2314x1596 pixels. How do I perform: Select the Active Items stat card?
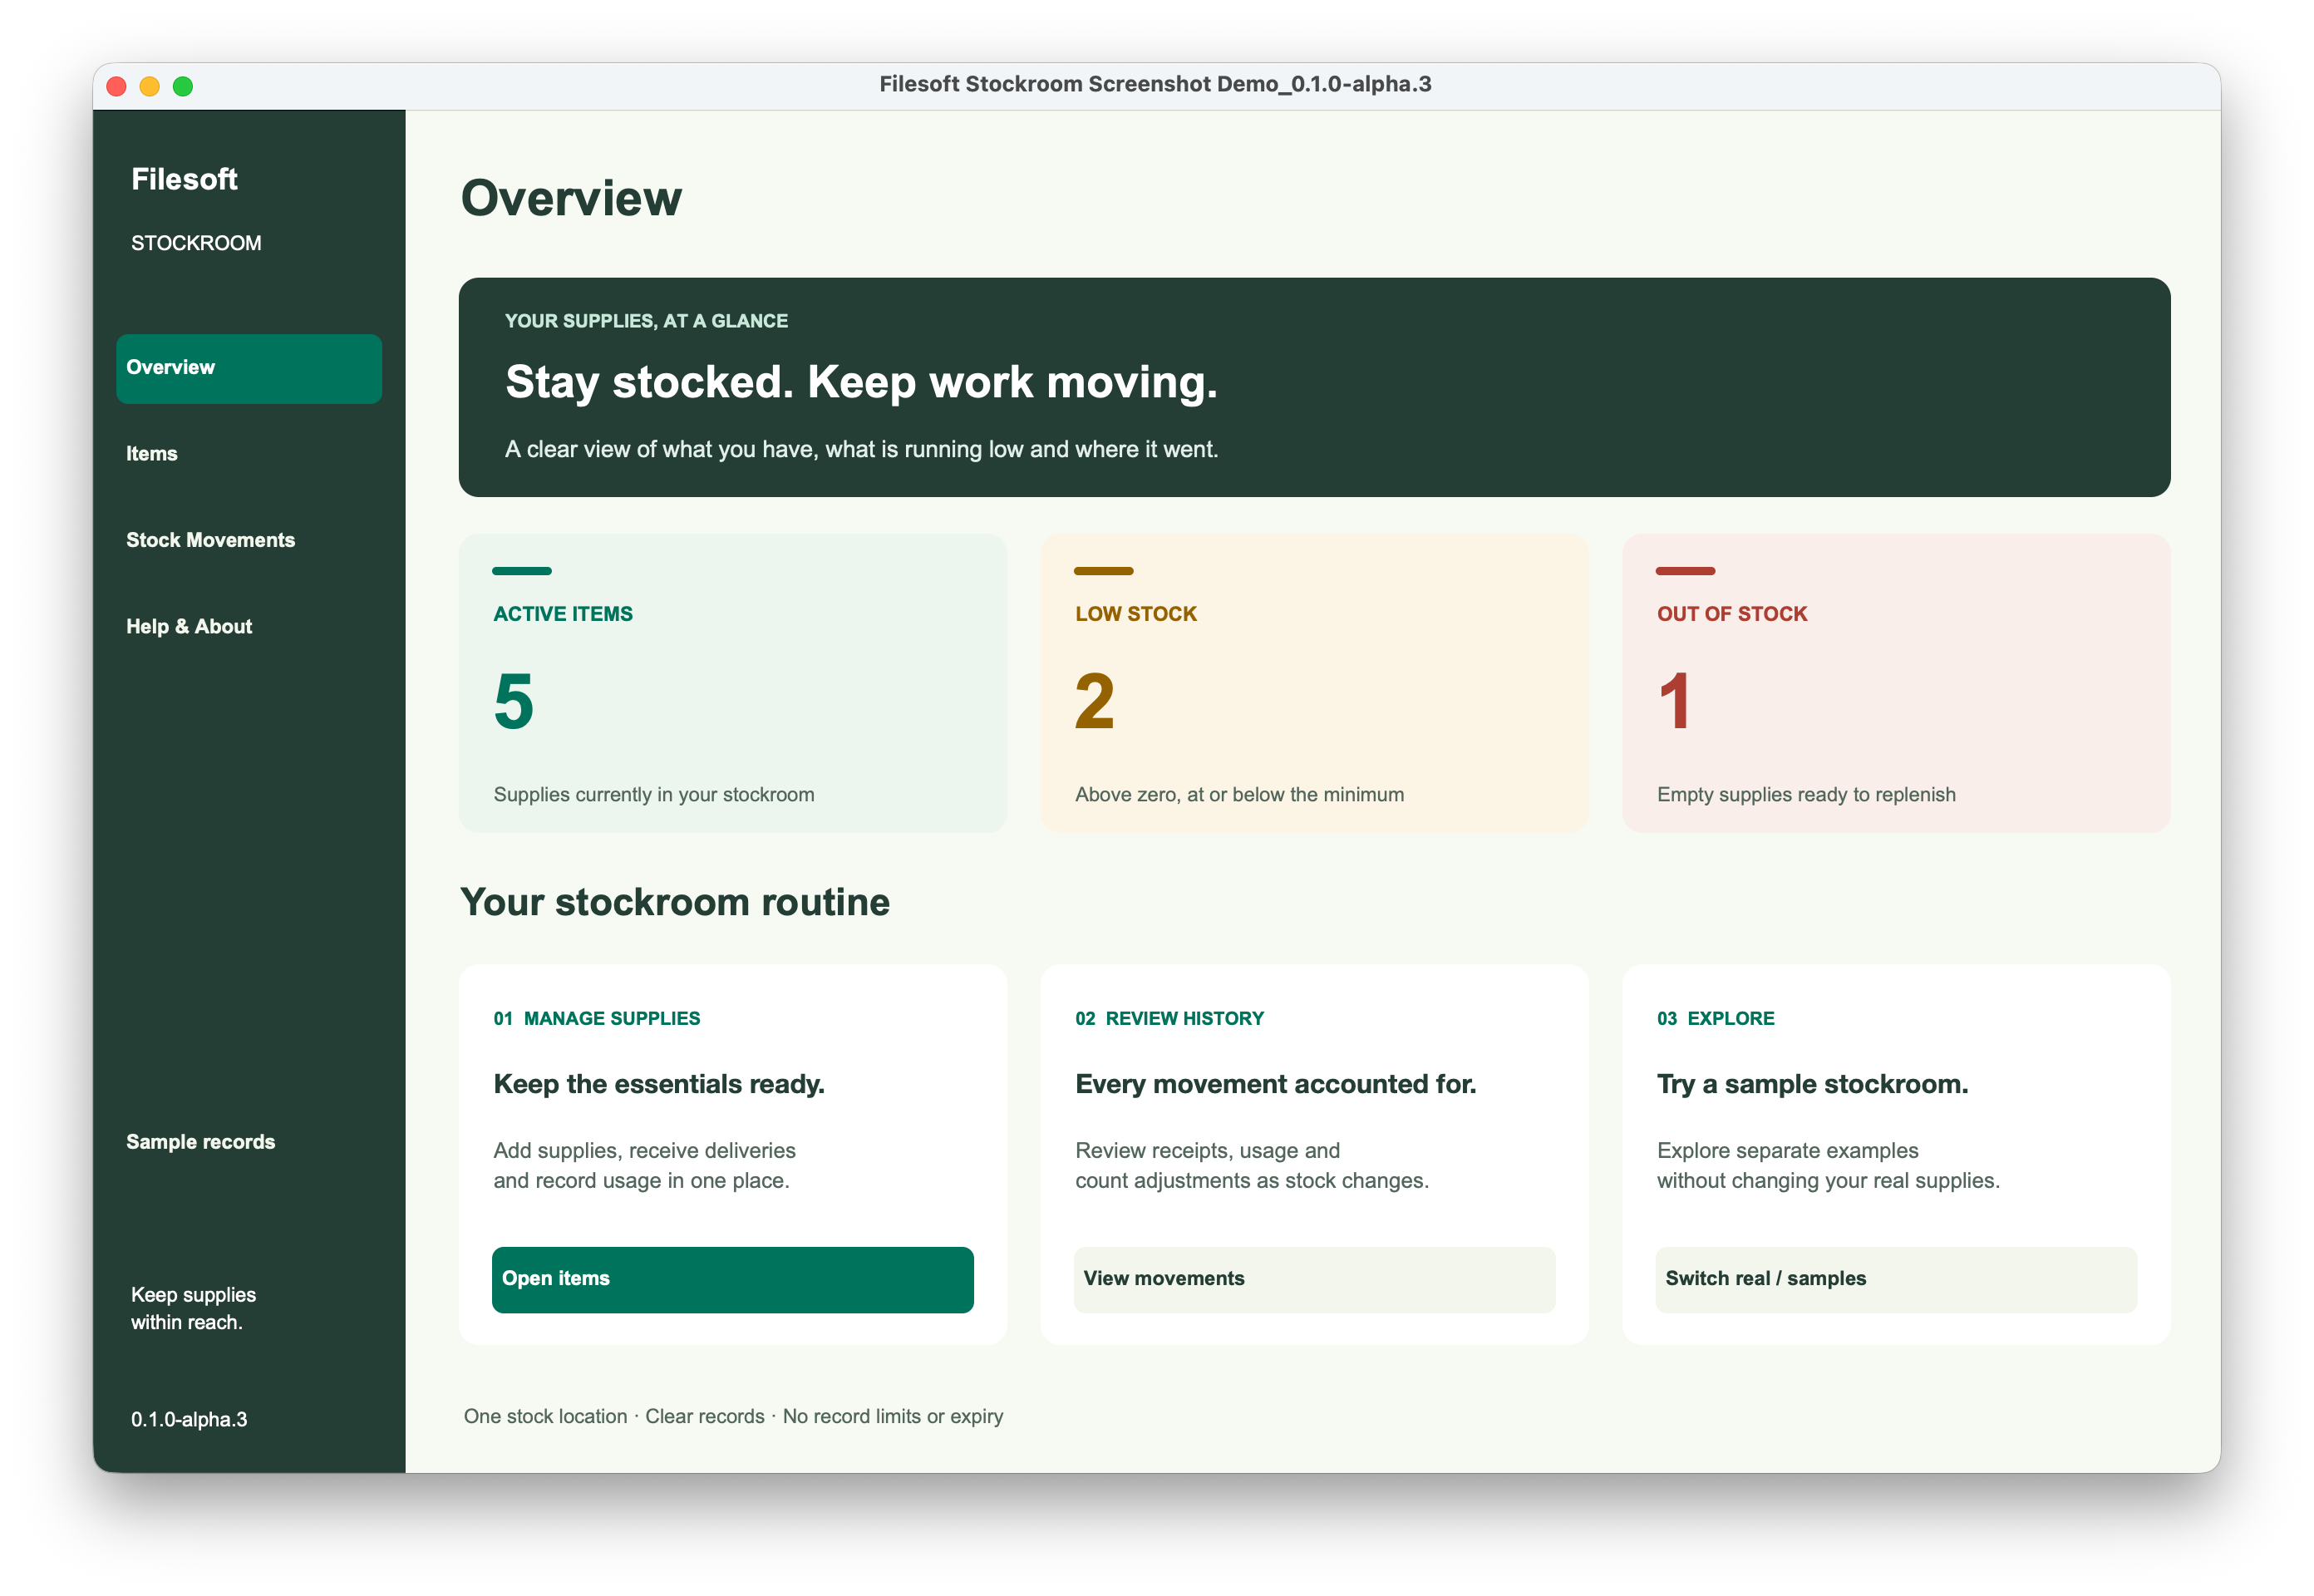[x=732, y=683]
